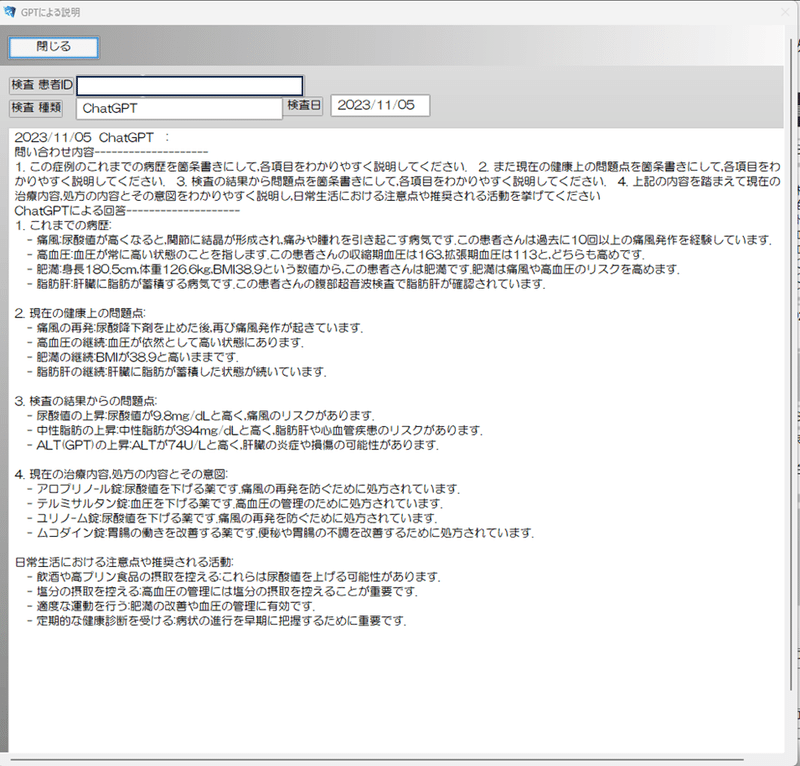Focus the 検査 患者ID input field

pos(189,86)
